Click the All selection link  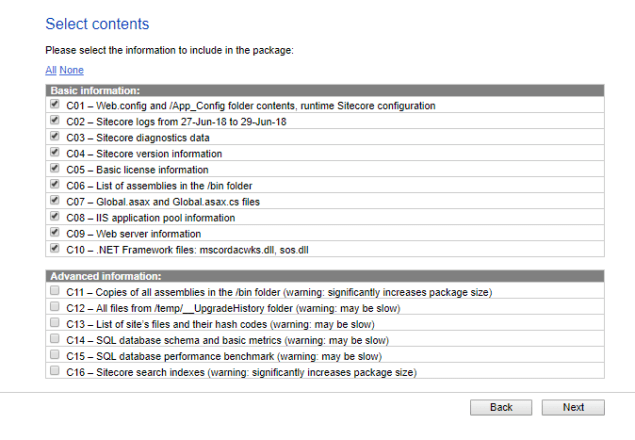50,70
